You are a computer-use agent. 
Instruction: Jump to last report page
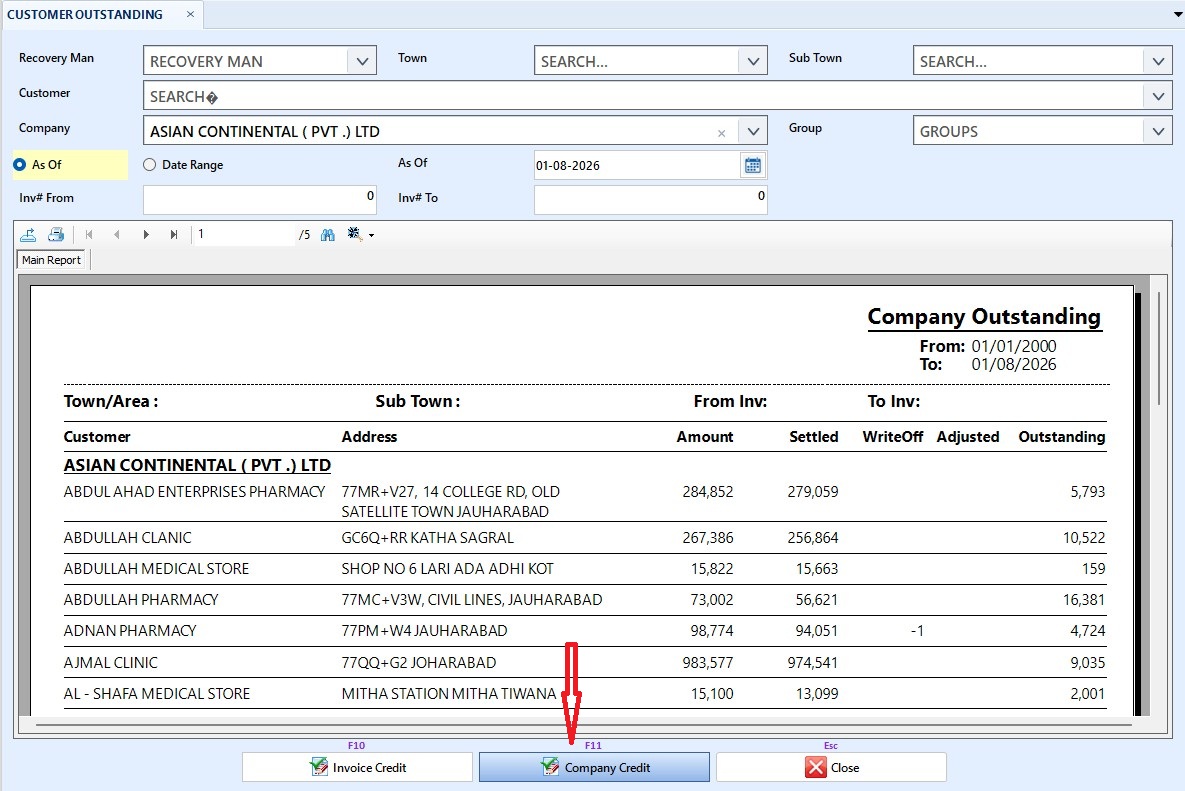(x=174, y=234)
